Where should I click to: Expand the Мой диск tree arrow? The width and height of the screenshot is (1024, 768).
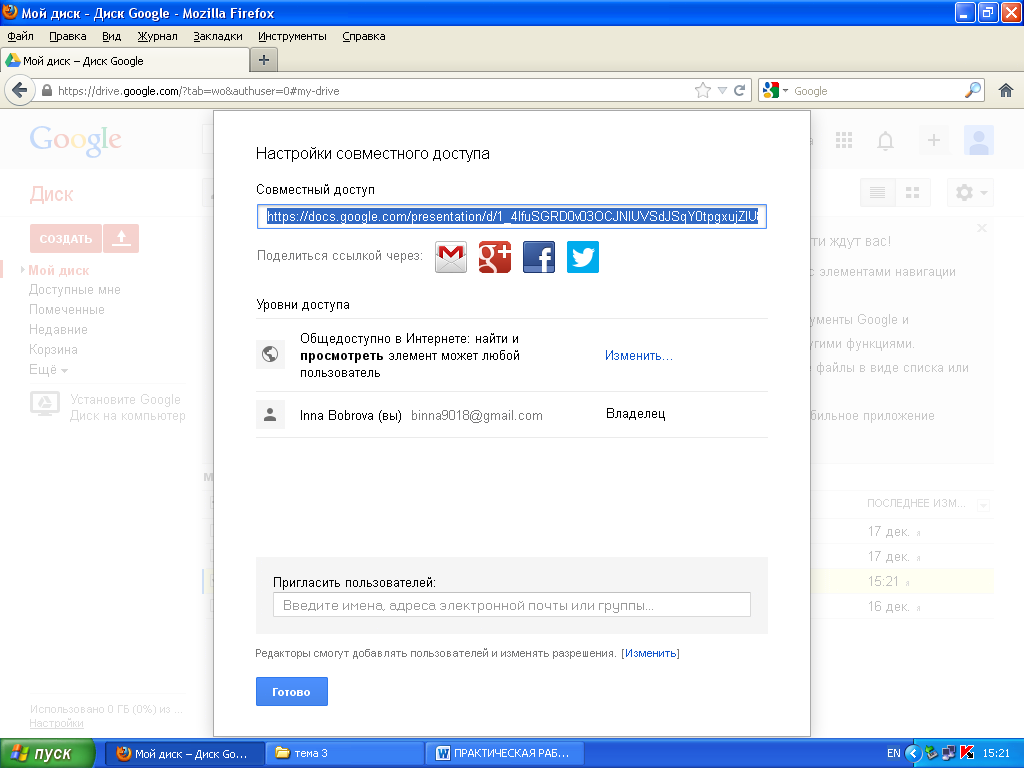pos(23,270)
